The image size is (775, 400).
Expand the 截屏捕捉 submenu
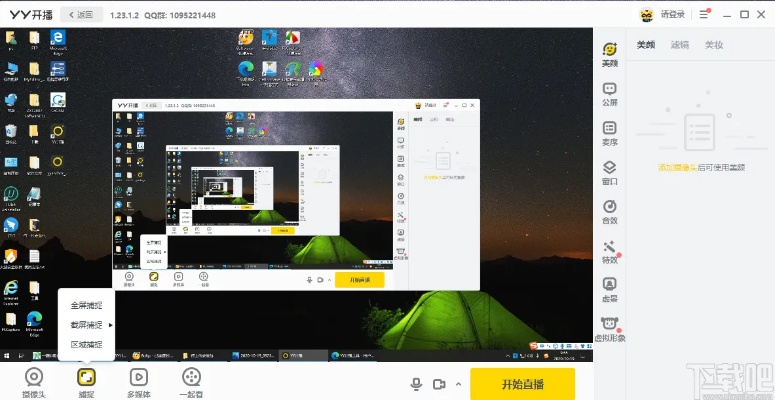[86, 325]
